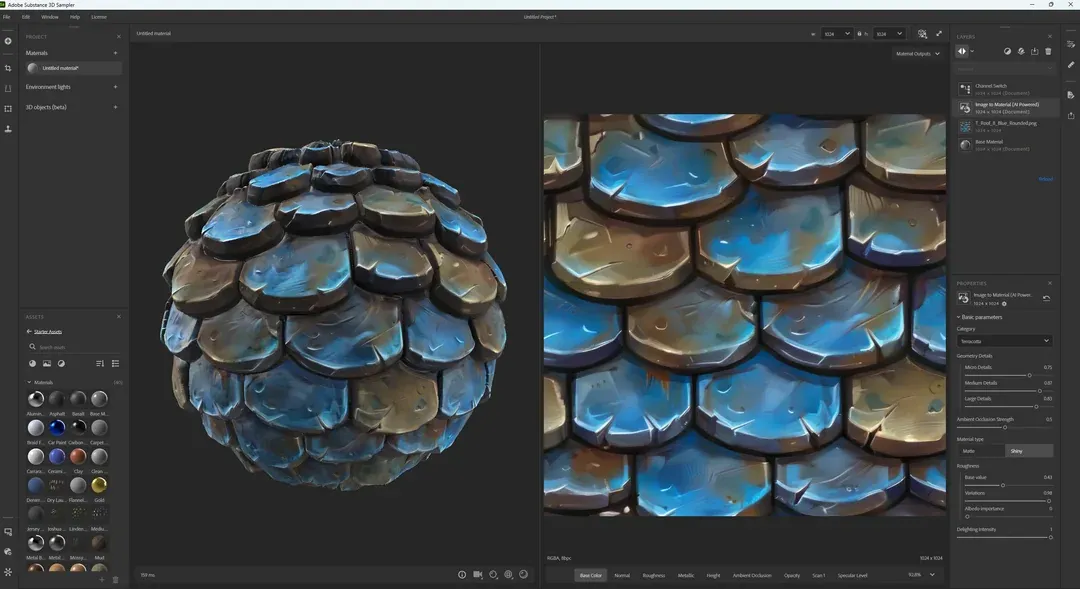Viewport: 1080px width, 589px height.
Task: Switch the Assets panel to list view
Action: 115,363
